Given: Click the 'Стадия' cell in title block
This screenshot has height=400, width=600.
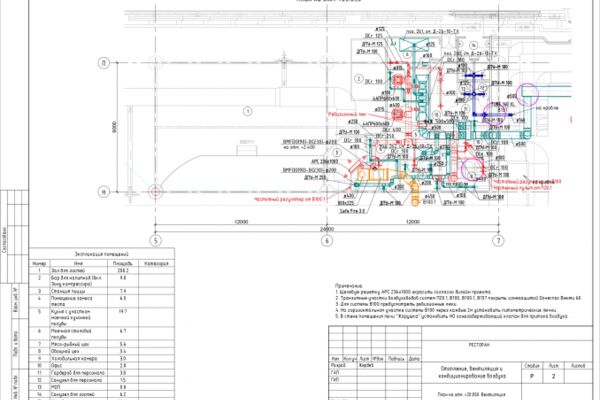Looking at the screenshot, I should tap(532, 366).
